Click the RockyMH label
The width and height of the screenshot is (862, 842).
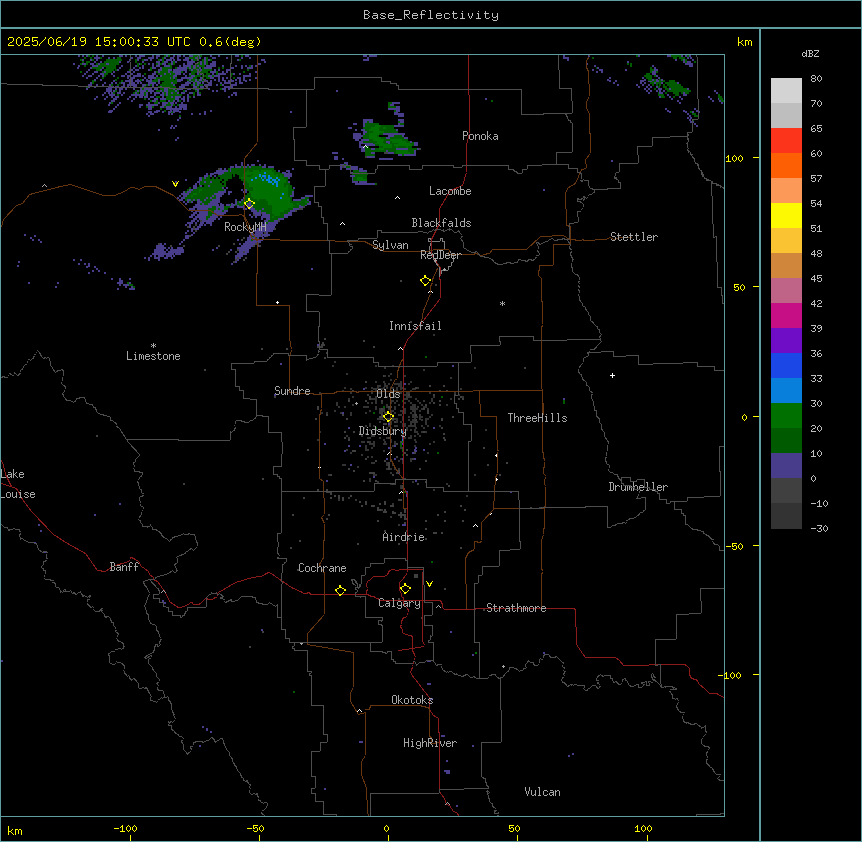coord(245,227)
